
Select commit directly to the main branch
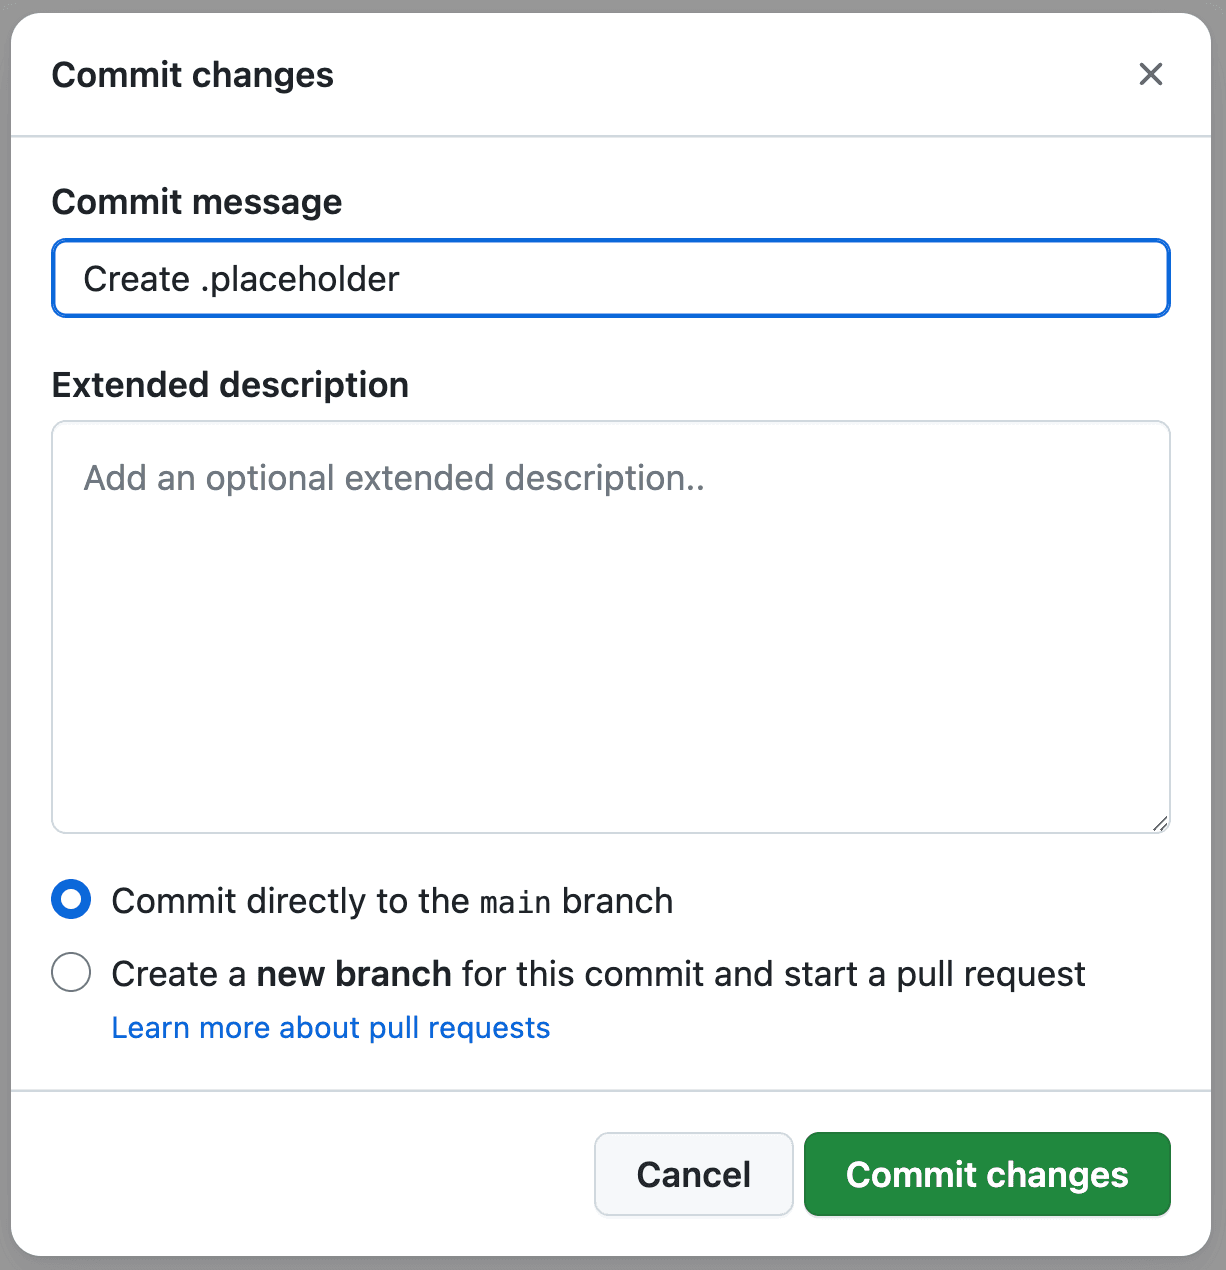click(70, 899)
